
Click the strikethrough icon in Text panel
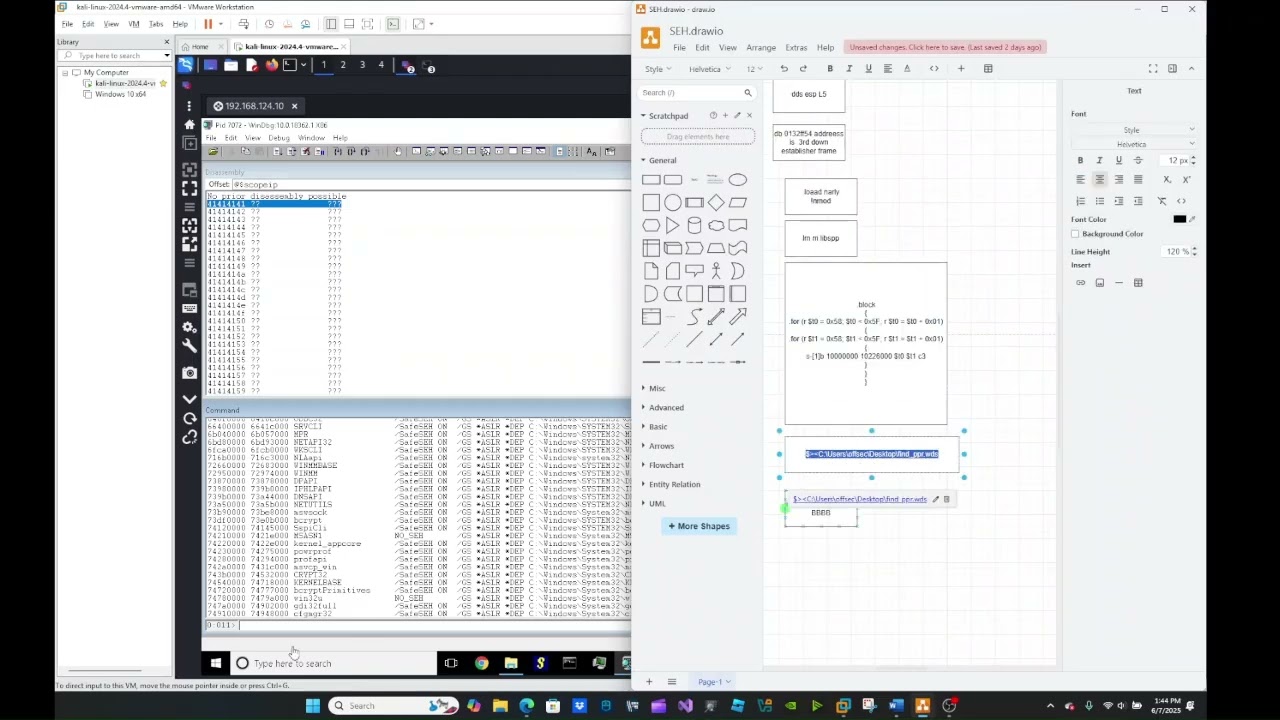(x=1138, y=160)
